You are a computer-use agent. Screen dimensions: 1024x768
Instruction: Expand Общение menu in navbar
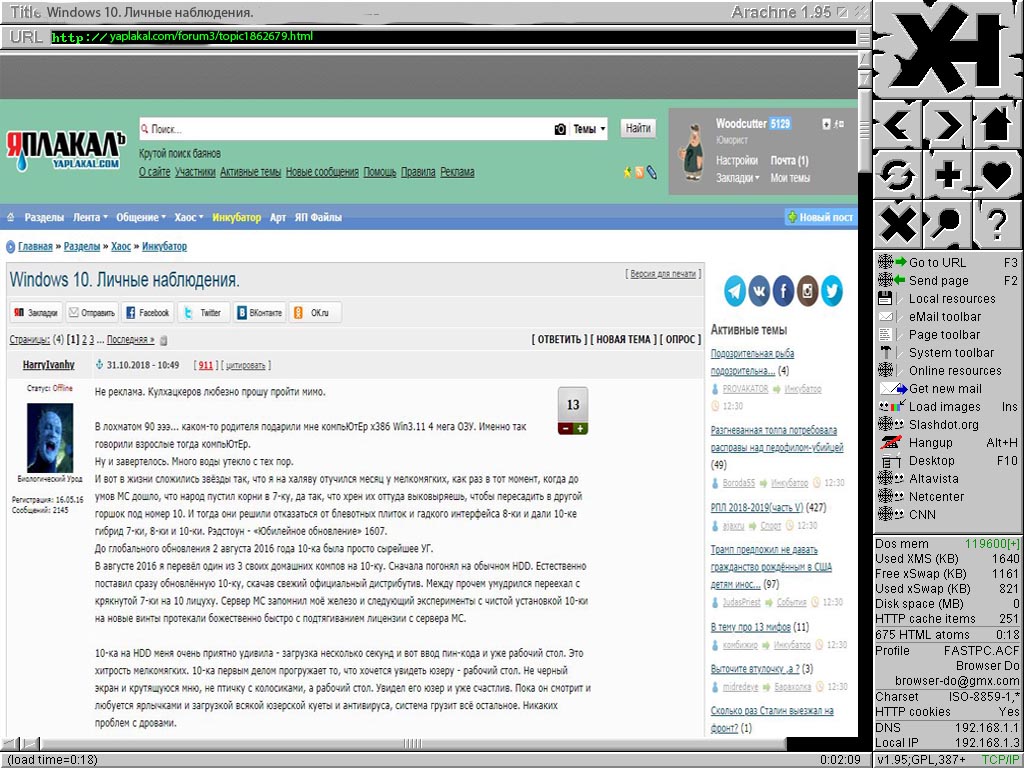pyautogui.click(x=141, y=217)
